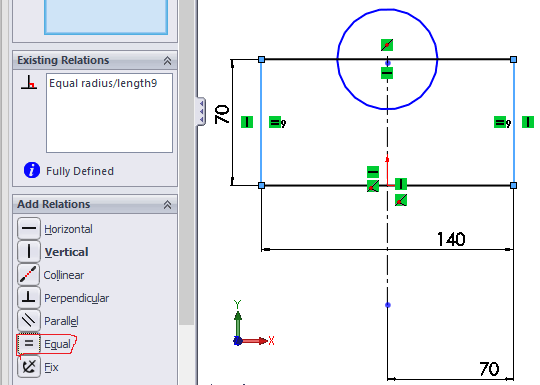Choose the Parallel relation label
This screenshot has height=385, width=540.
tap(61, 321)
